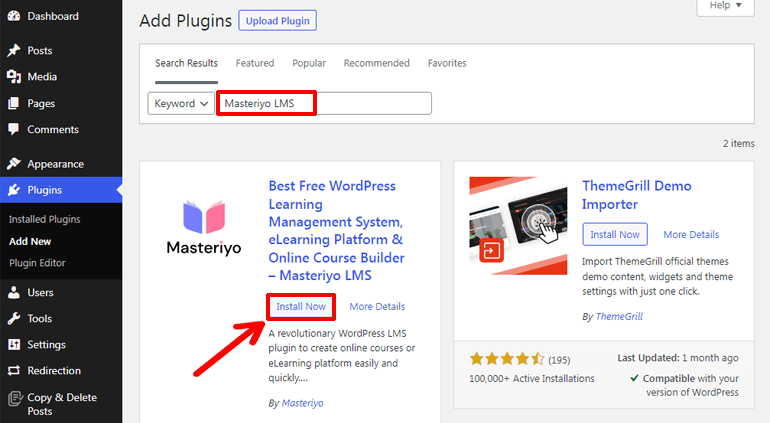The height and width of the screenshot is (423, 770).
Task: Click the Plugins plug icon
Action: [14, 190]
